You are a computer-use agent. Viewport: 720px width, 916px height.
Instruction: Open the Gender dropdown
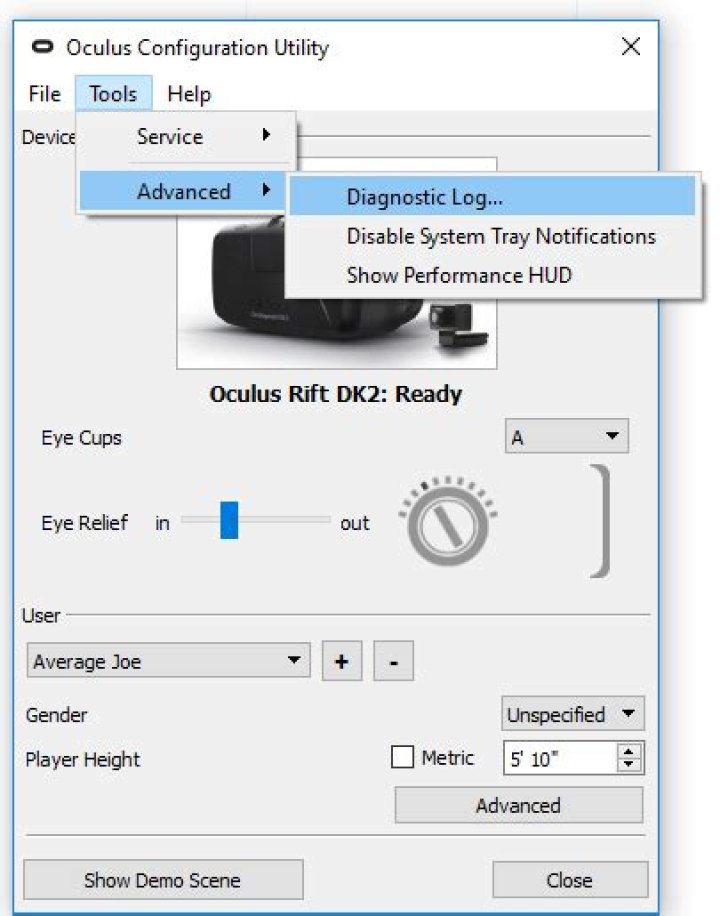click(572, 713)
